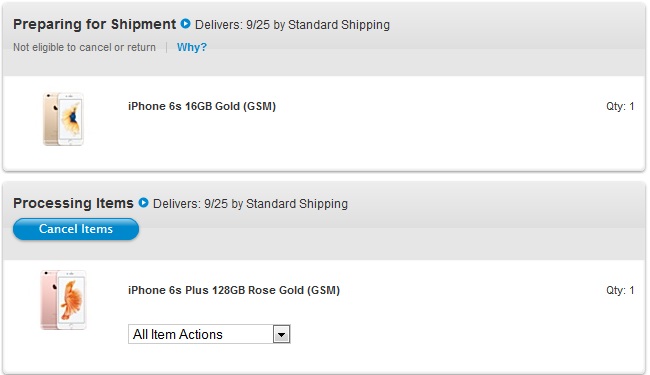Image resolution: width=650 pixels, height=375 pixels.
Task: Click blue arrow icon beside Processing Items
Action: [143, 203]
